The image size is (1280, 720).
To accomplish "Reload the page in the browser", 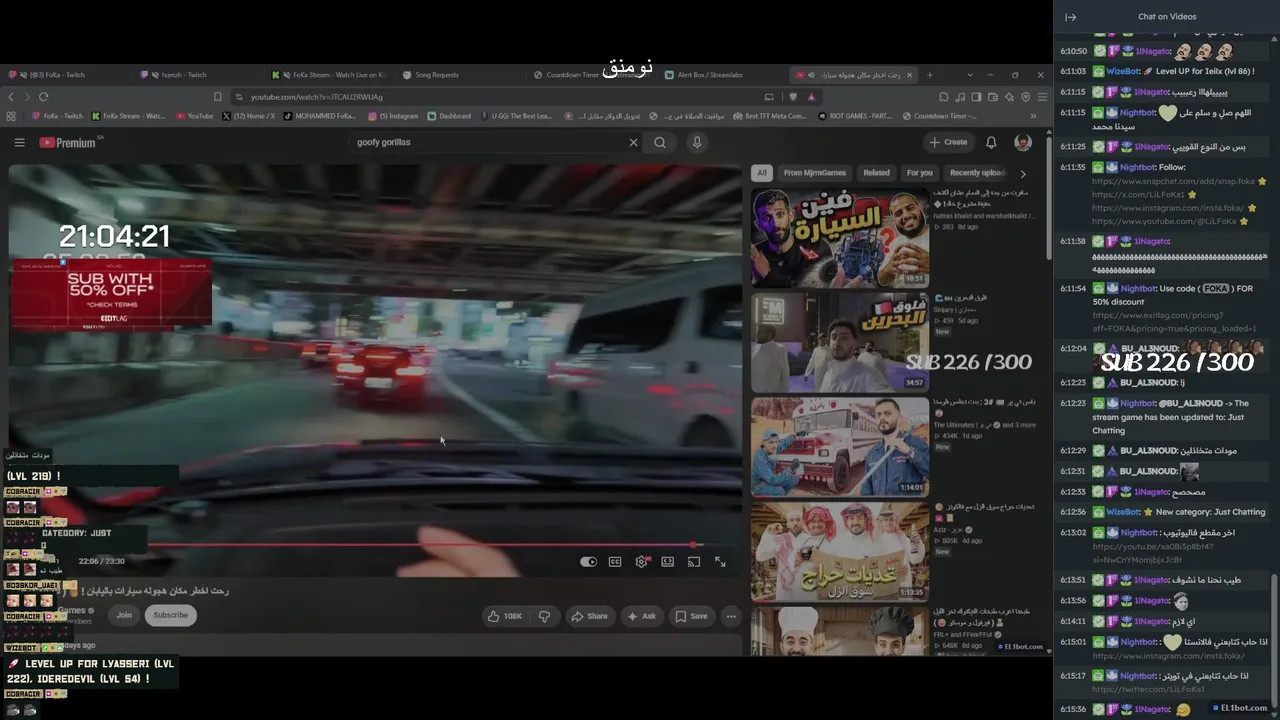I will (x=44, y=97).
